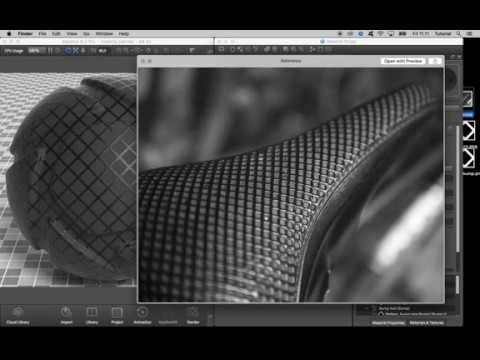480x360 pixels.
Task: Toggle the Project panel icon
Action: pos(117,315)
